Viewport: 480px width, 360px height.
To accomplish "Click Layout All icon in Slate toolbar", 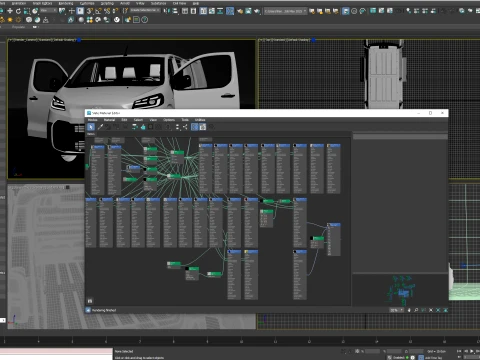I will point(177,127).
